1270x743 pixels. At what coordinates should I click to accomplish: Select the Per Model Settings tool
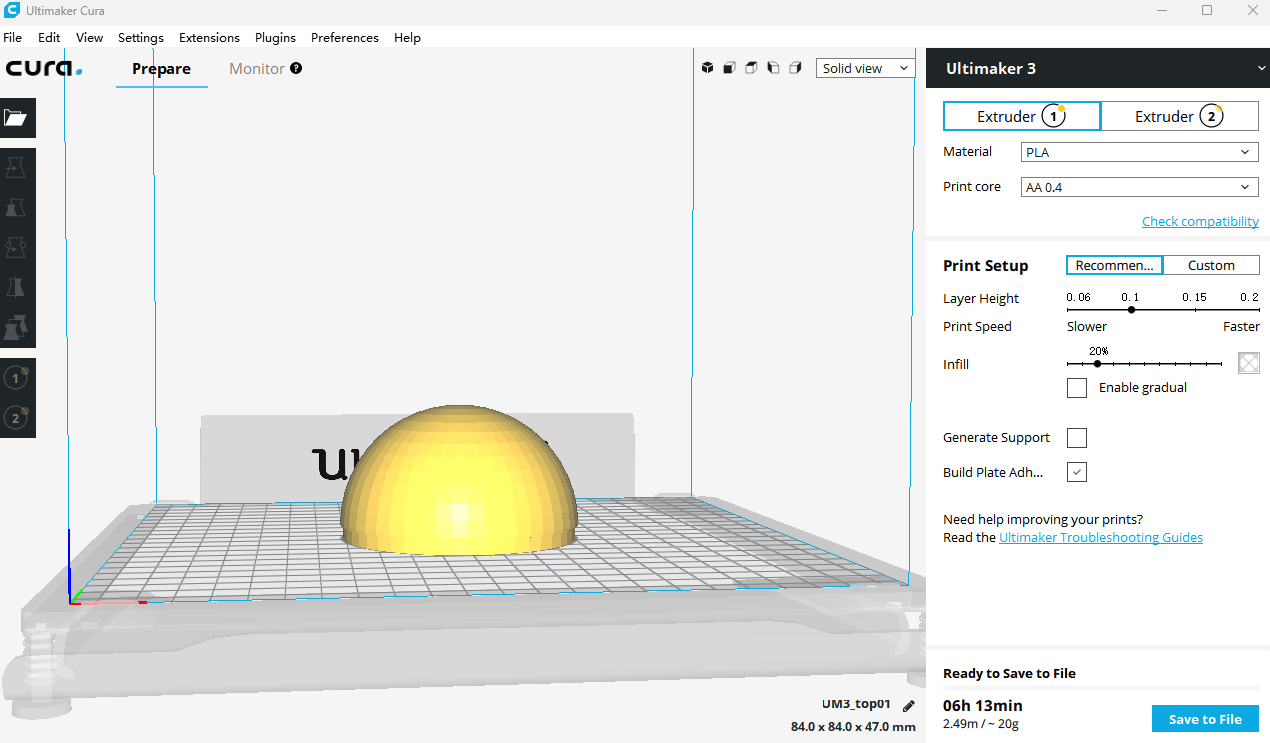coord(16,328)
